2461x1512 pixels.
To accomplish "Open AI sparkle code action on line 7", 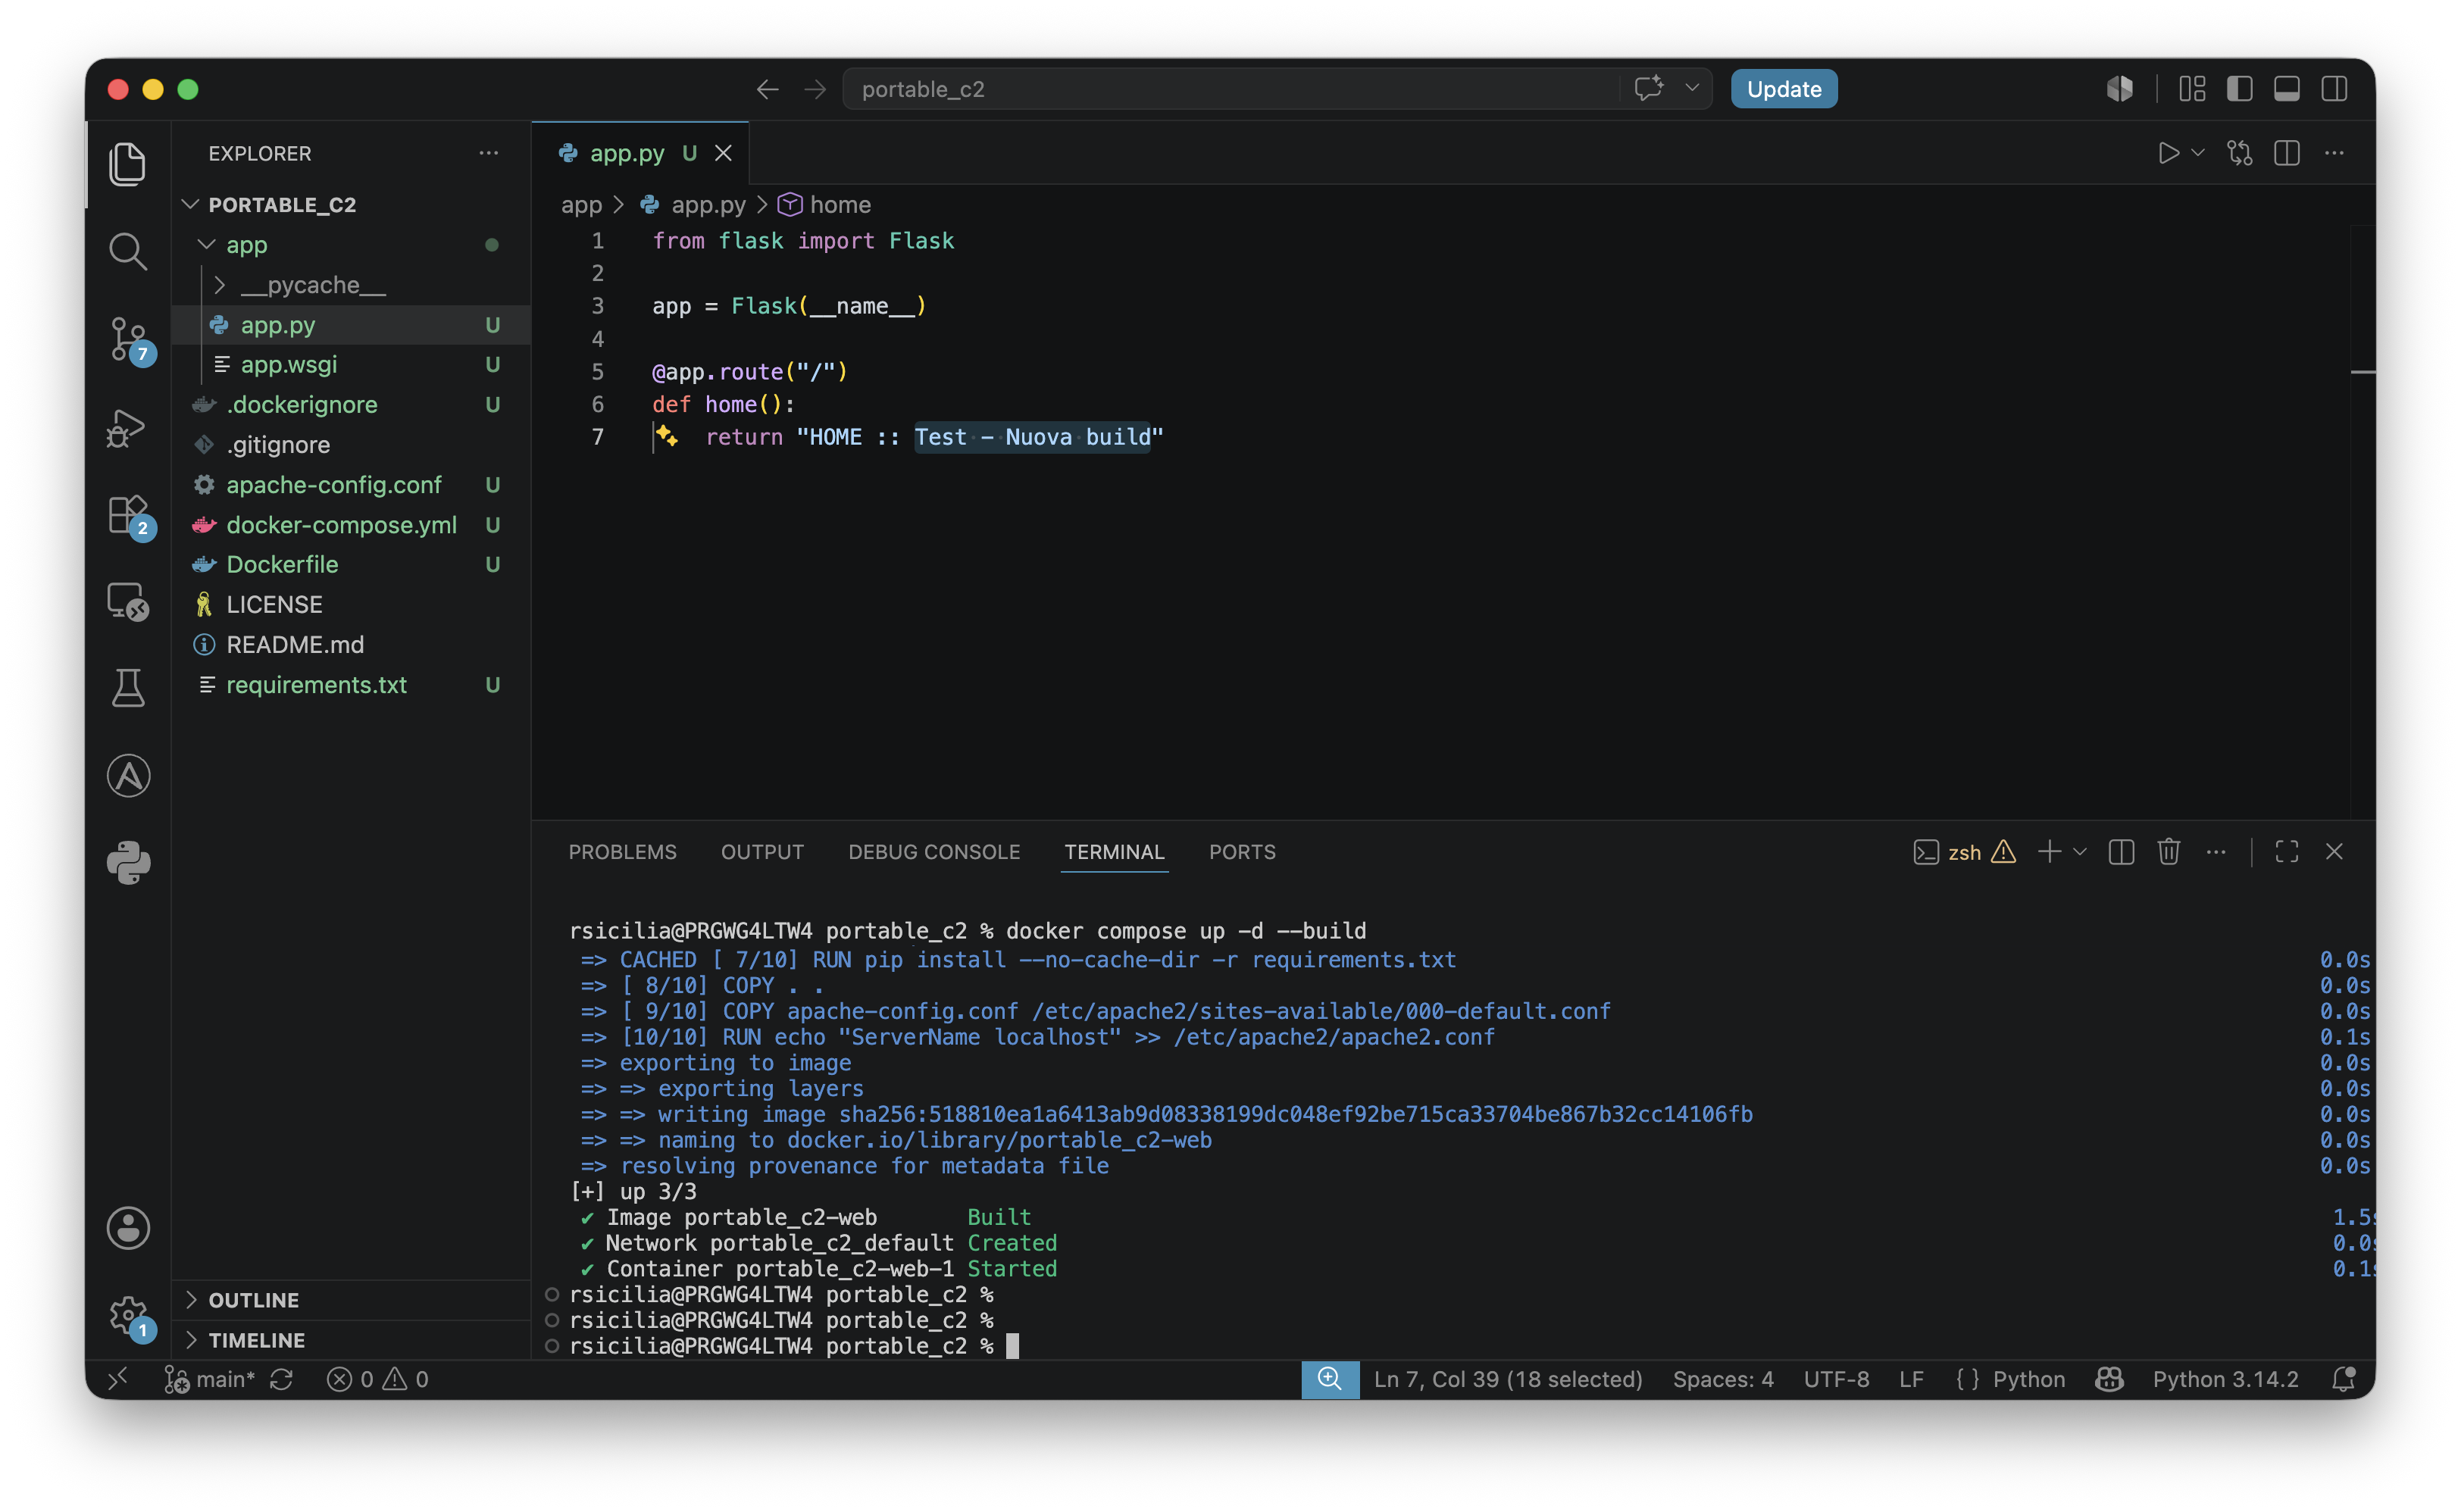I will tap(667, 436).
